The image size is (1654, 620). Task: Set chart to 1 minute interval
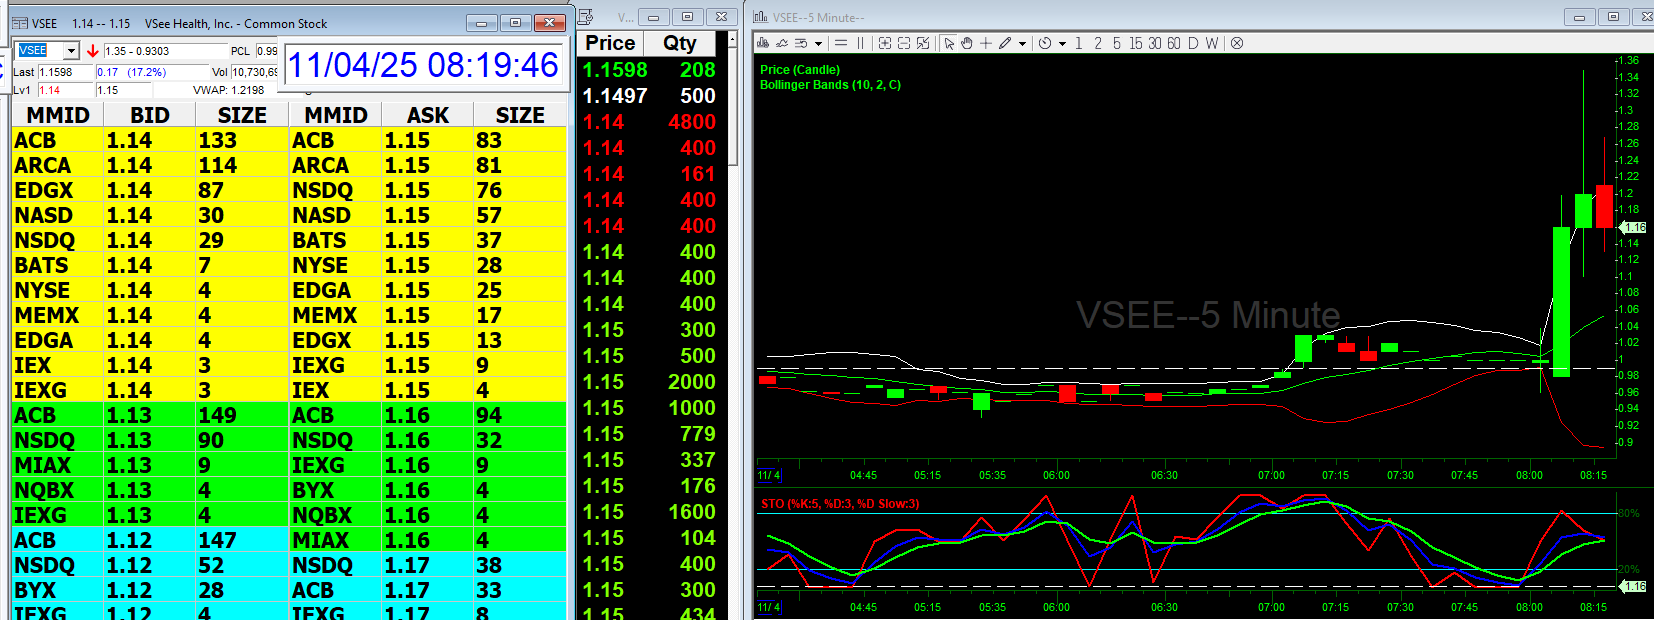pyautogui.click(x=1079, y=43)
